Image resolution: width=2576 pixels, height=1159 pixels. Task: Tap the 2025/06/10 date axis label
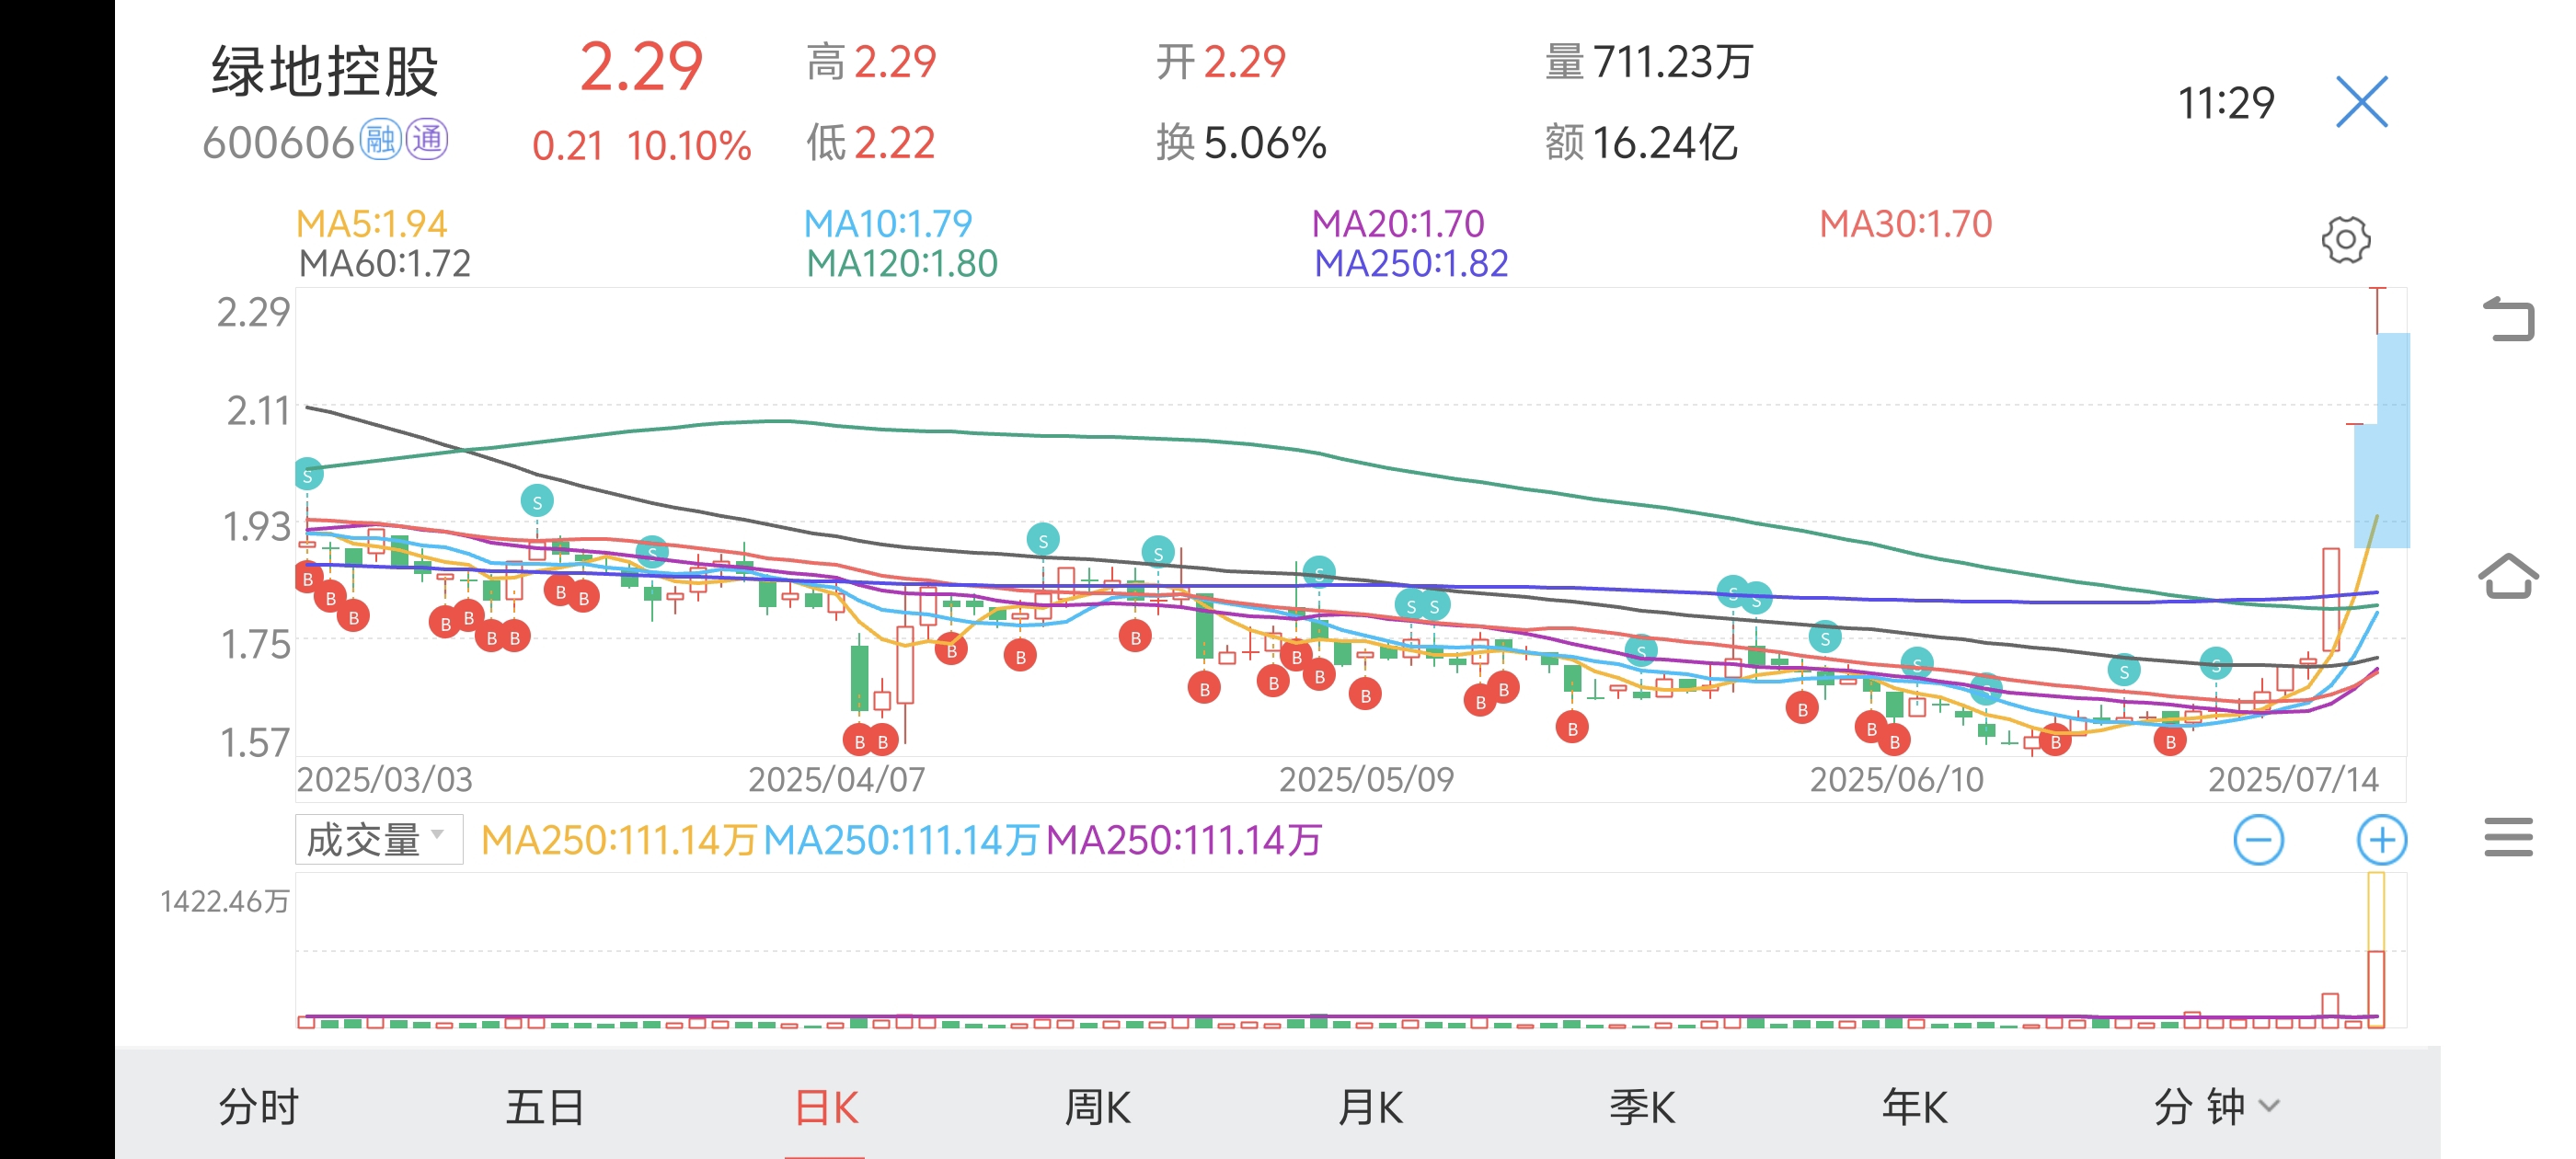pos(1896,779)
